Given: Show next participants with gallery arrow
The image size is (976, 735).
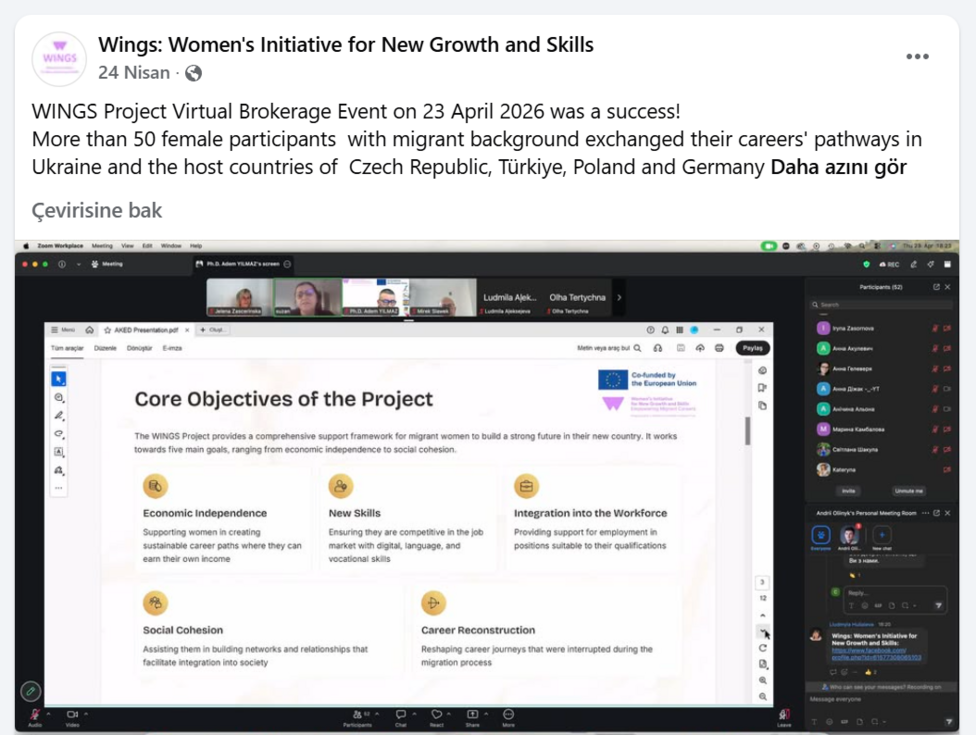Looking at the screenshot, I should tap(619, 297).
